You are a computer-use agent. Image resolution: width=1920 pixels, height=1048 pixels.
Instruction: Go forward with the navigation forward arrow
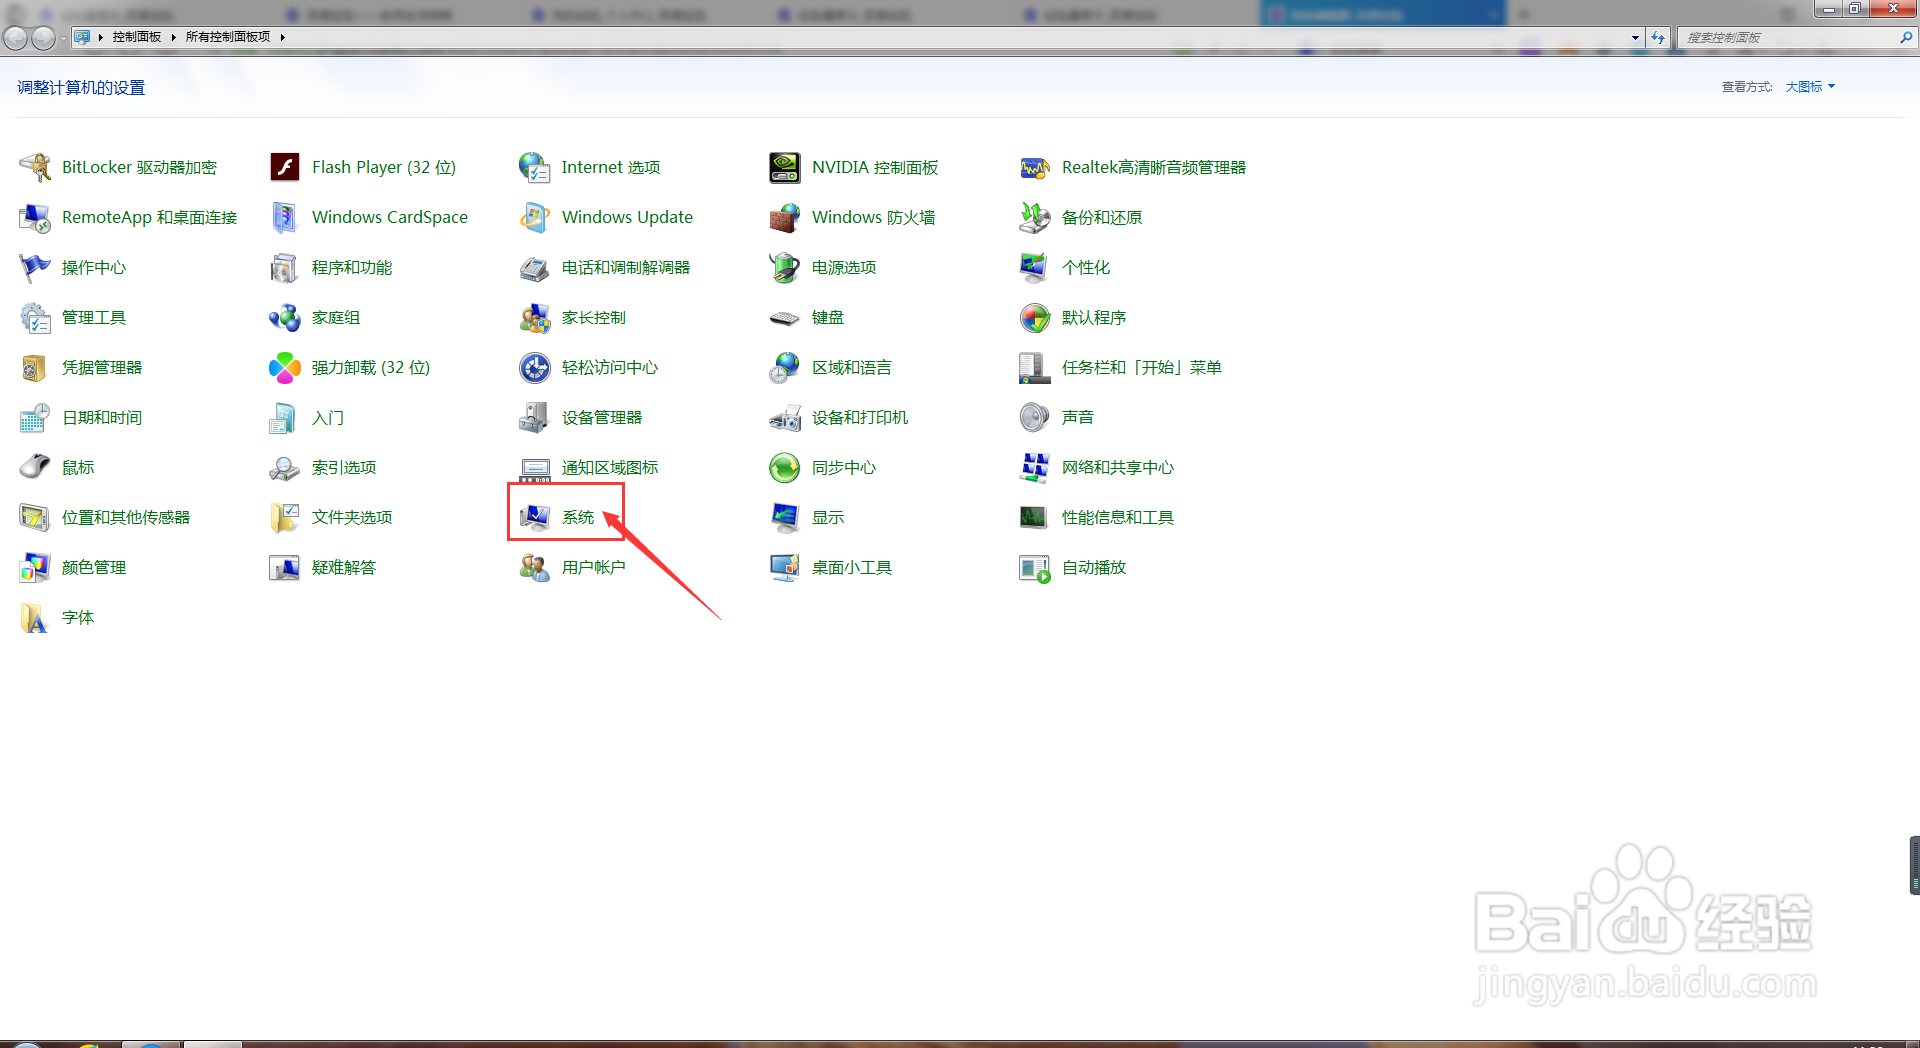click(43, 37)
